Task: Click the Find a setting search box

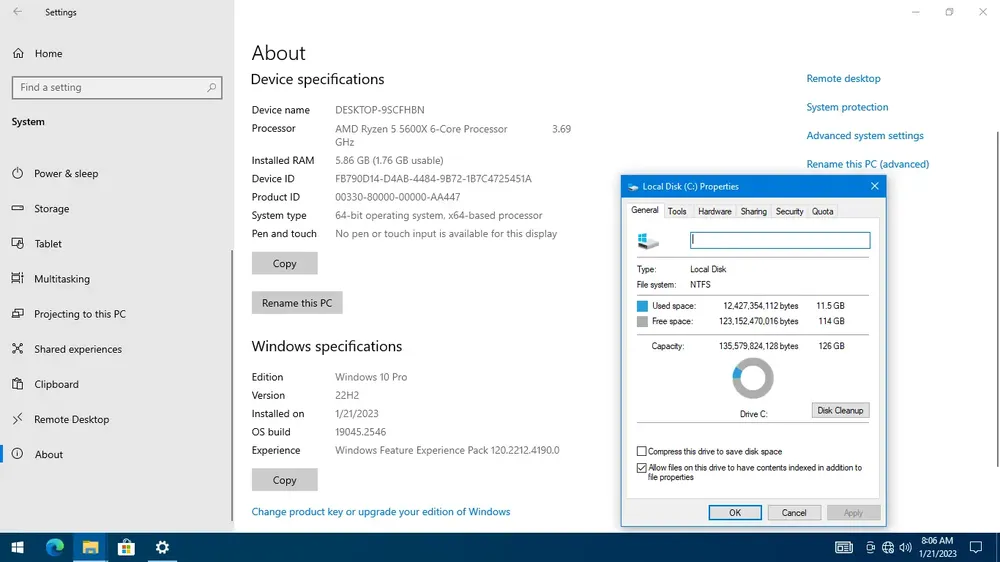Action: click(115, 88)
